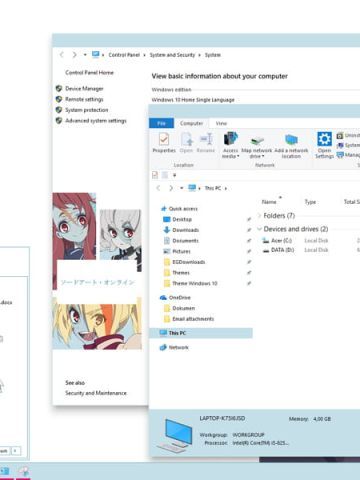This screenshot has width=360, height=480.
Task: Open Security and Maintenance link
Action: coord(96,393)
